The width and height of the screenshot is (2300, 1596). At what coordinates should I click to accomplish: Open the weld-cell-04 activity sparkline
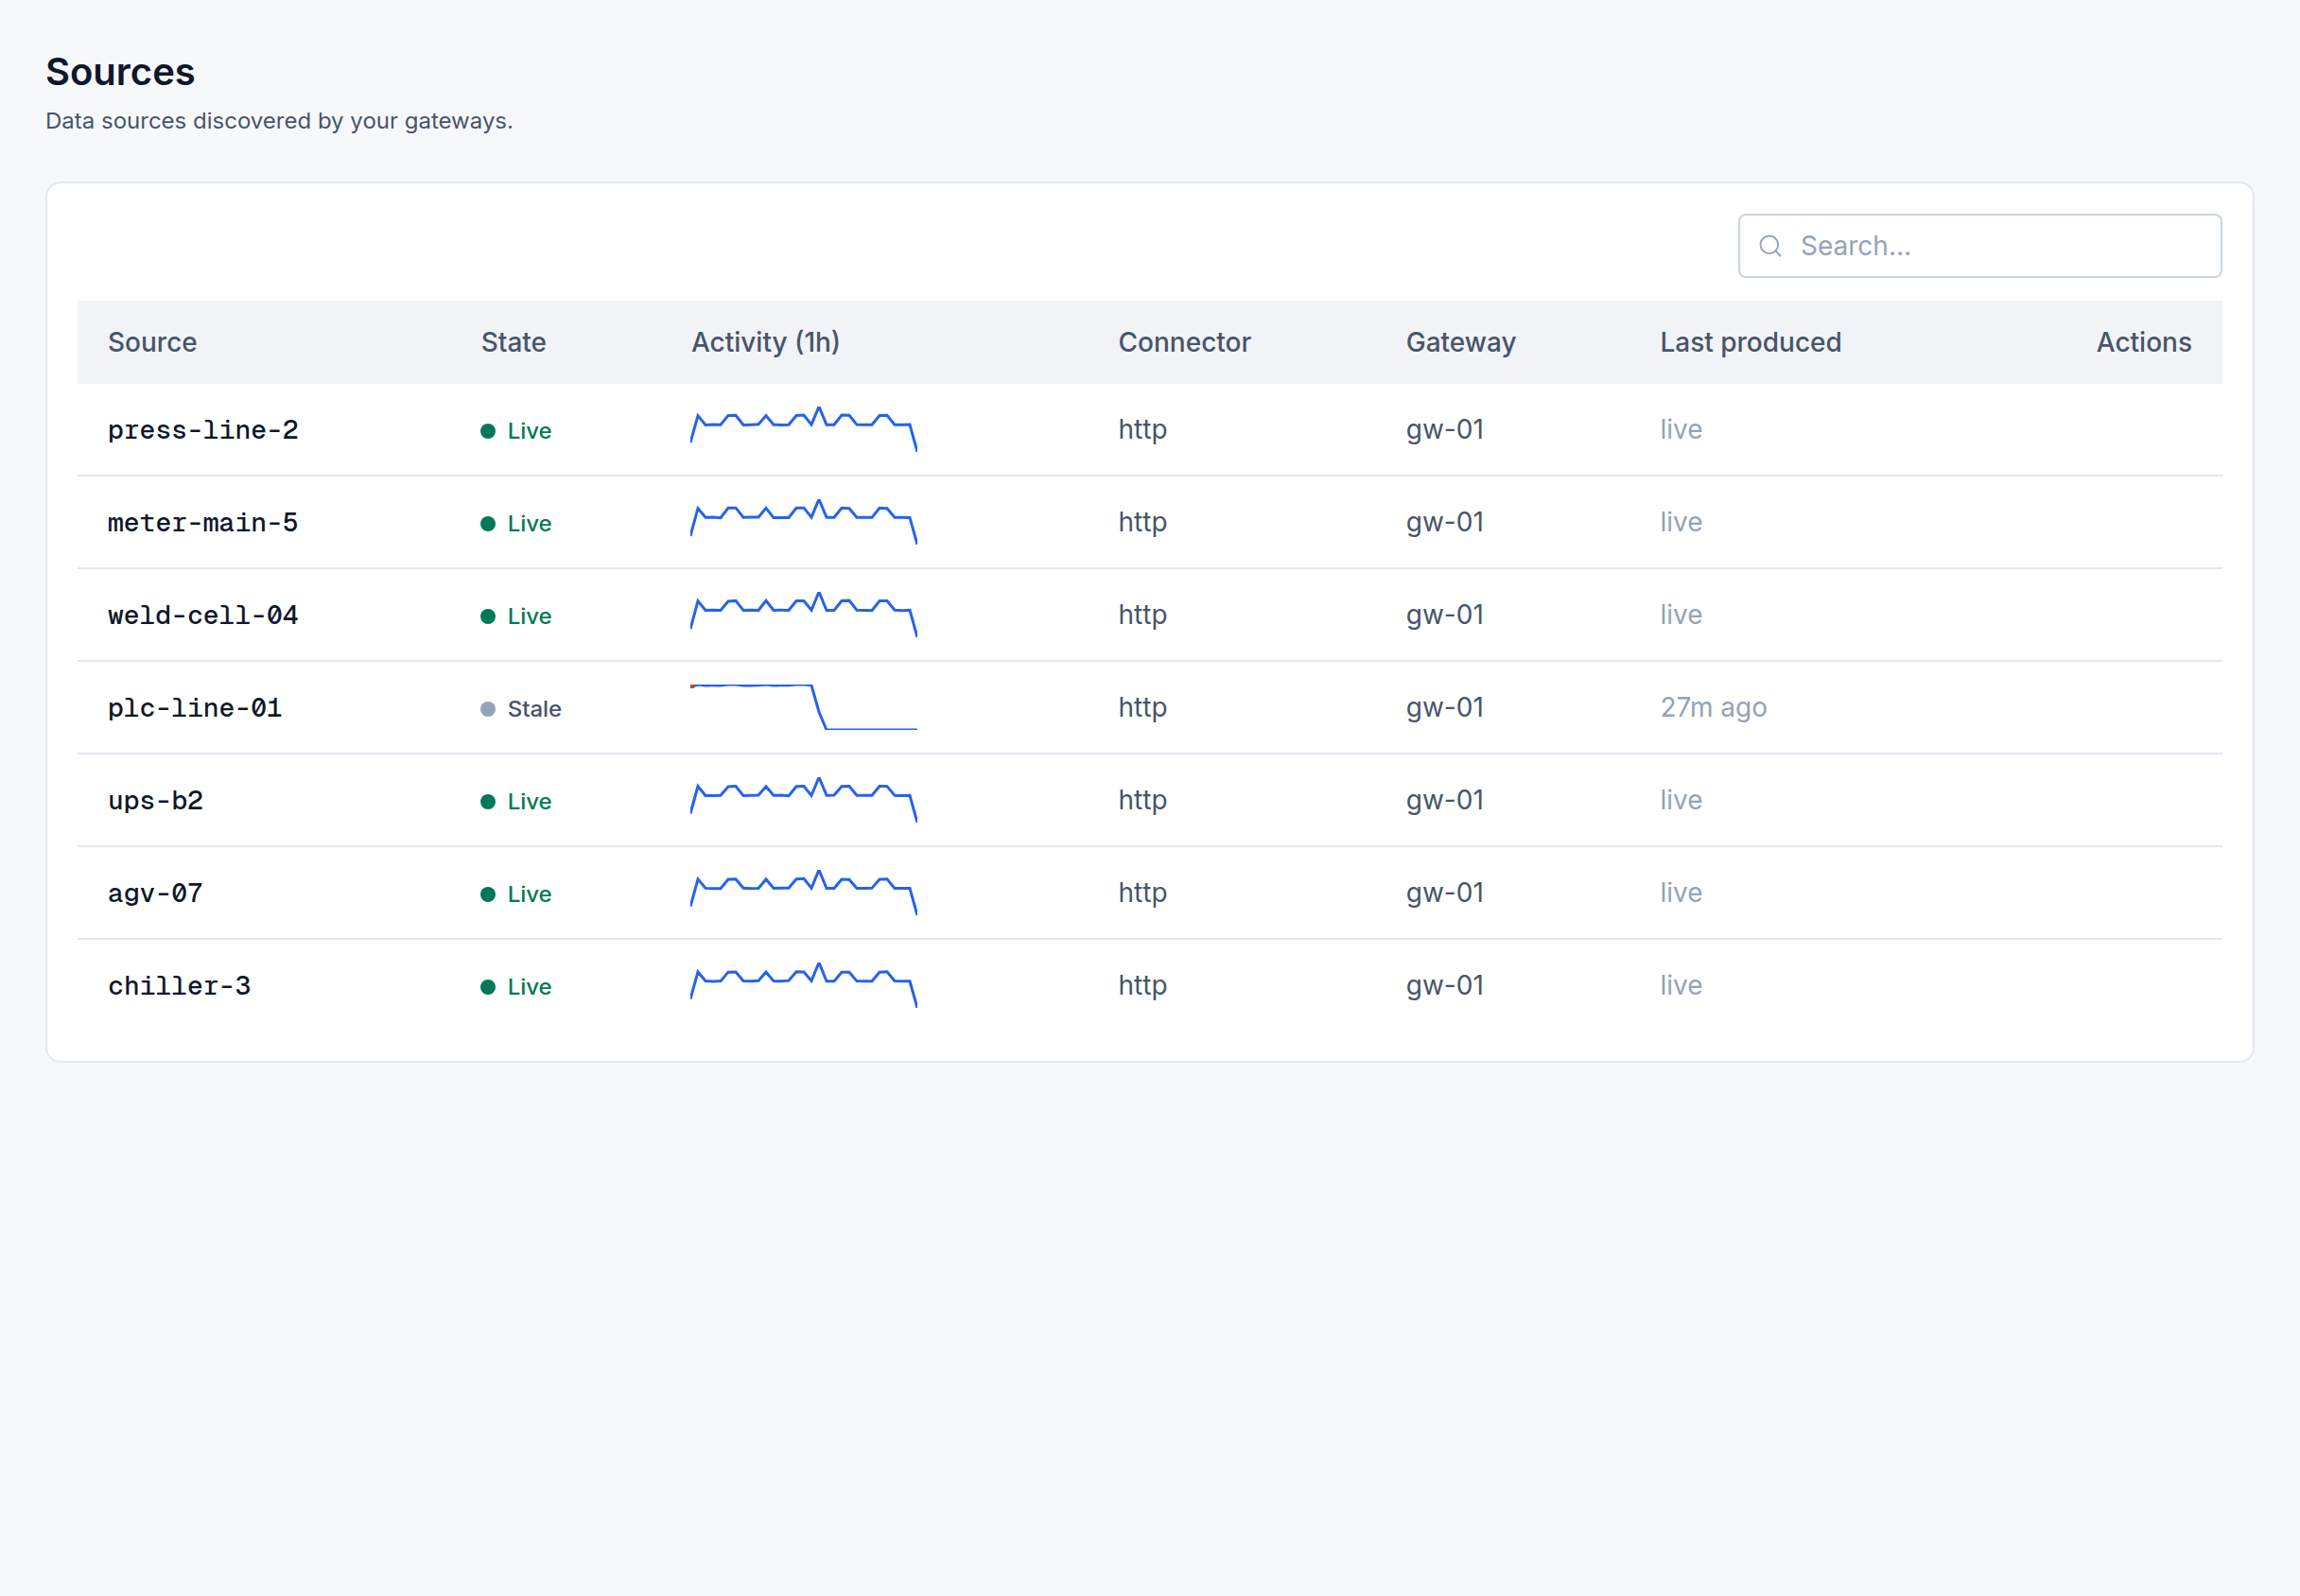[x=804, y=614]
